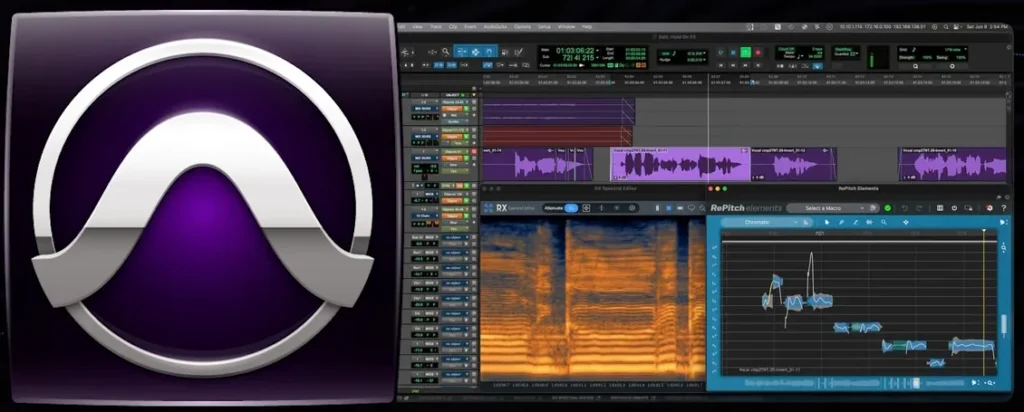Screen dimensions: 1024x412
Task: Click the menu bar date and time
Action: (988, 27)
